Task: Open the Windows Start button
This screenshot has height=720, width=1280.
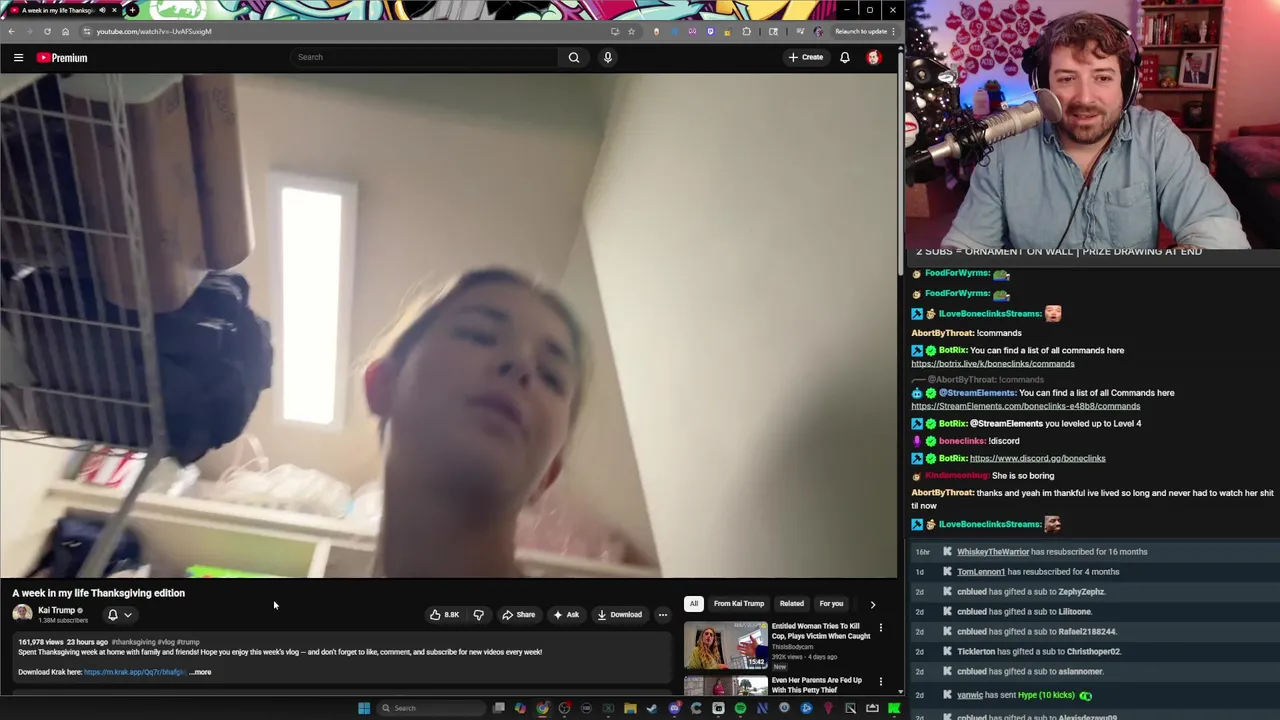Action: (364, 708)
